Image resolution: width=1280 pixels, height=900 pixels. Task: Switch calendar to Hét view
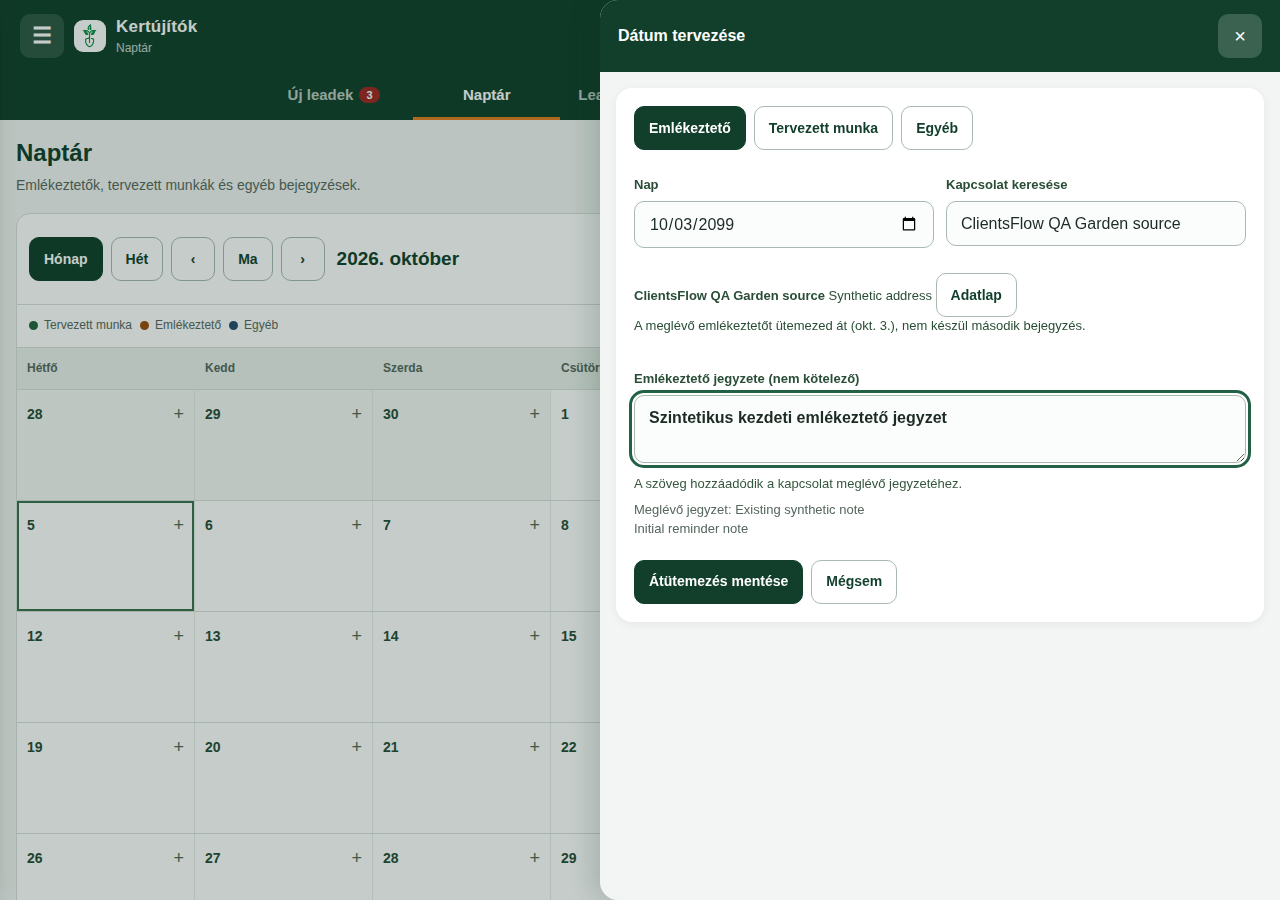[x=137, y=259]
